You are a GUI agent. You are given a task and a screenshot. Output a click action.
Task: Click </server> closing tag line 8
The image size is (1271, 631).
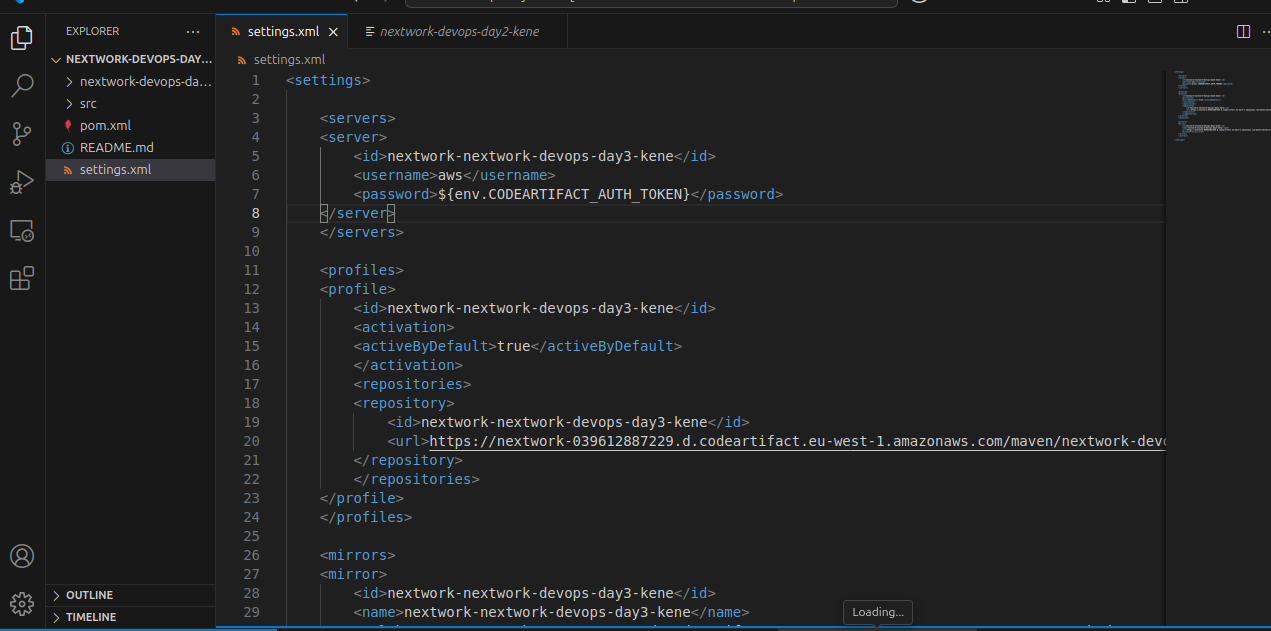point(358,213)
